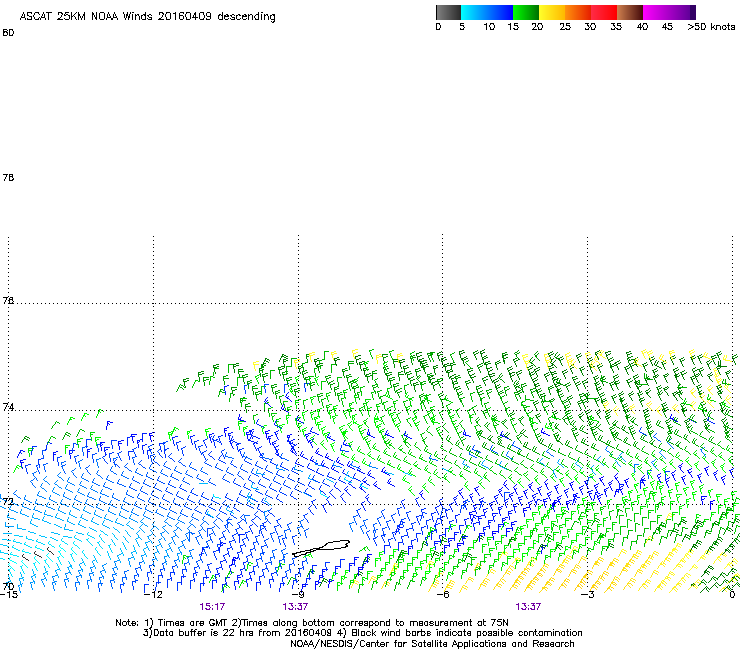Image resolution: width=740 pixels, height=650 pixels.
Task: Click the '>50 knots' scale label
Action: pyautogui.click(x=711, y=27)
